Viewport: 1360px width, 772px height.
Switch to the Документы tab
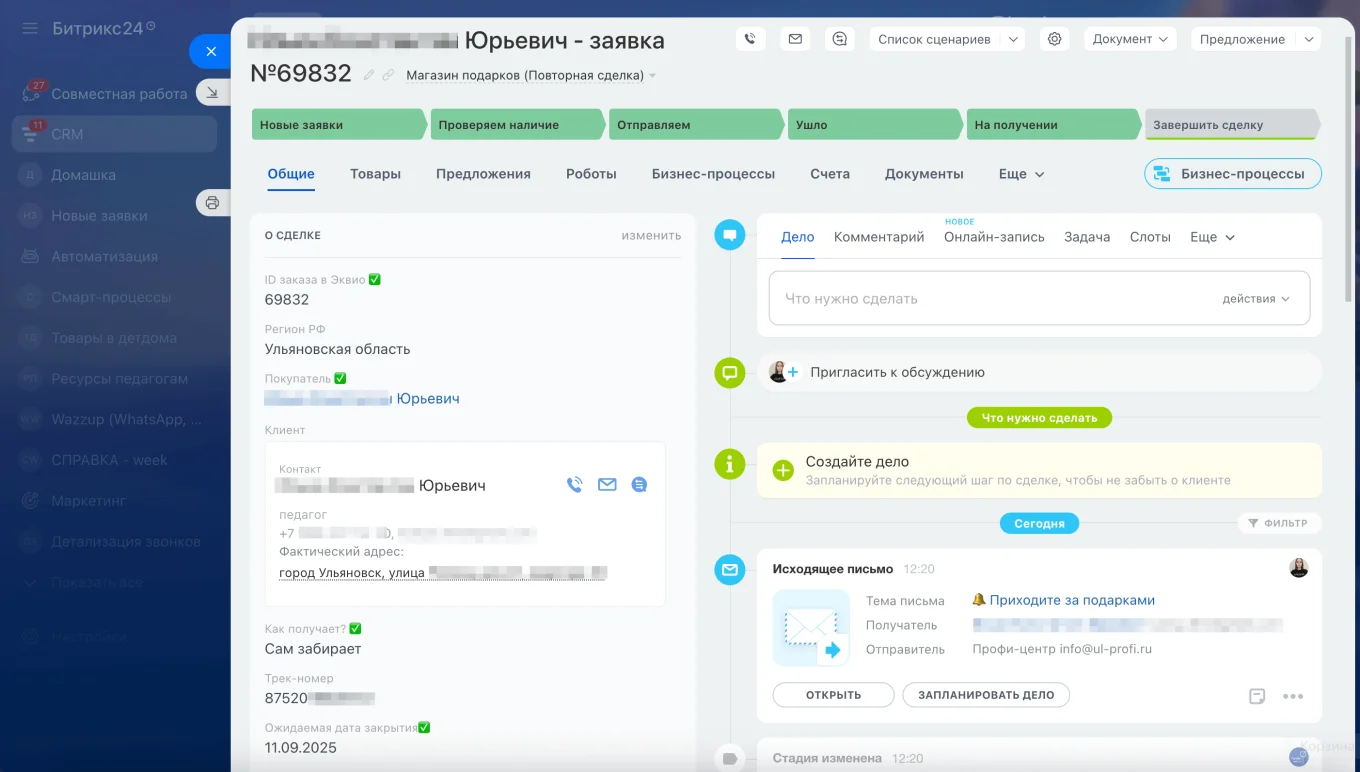pos(924,174)
